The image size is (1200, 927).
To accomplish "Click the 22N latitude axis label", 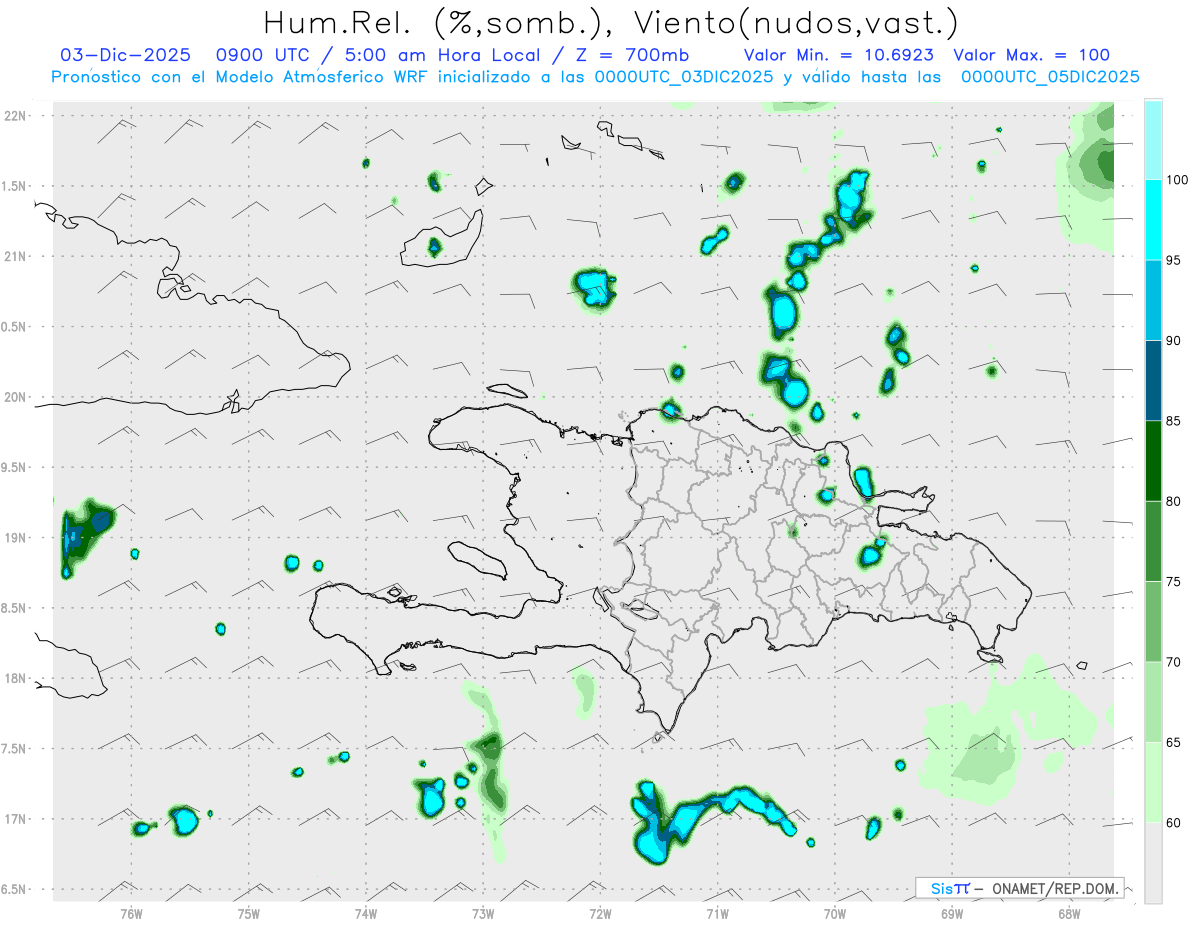I will click(x=16, y=115).
